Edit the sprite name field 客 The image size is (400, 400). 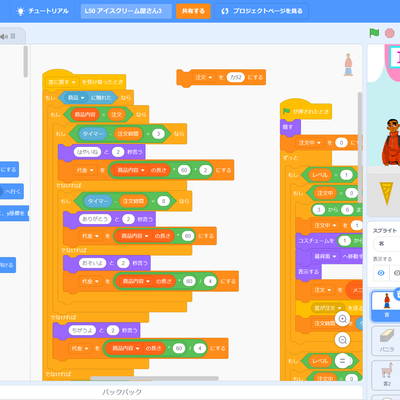[387, 244]
